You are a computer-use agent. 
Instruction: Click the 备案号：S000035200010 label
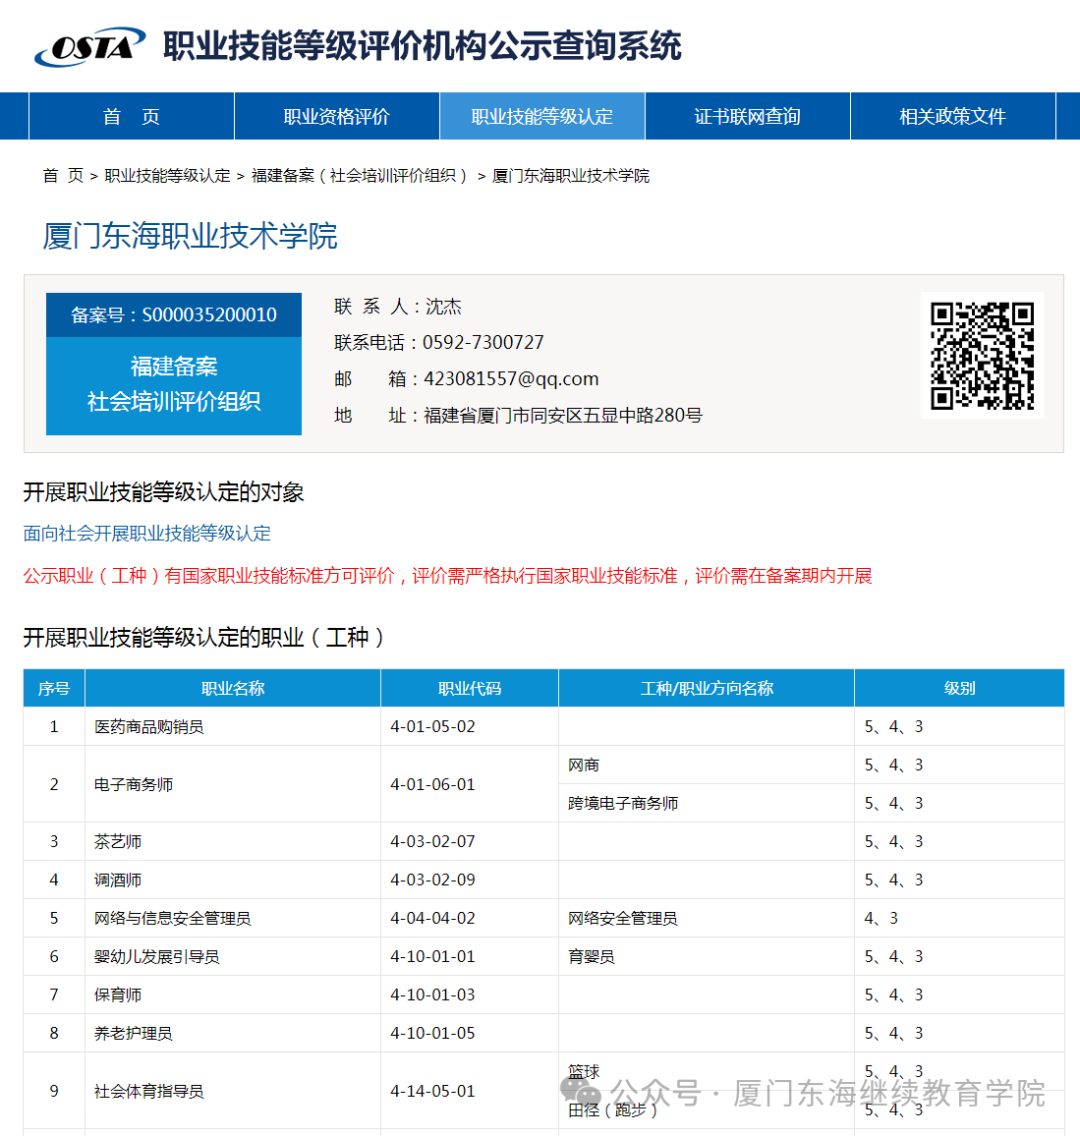click(174, 315)
